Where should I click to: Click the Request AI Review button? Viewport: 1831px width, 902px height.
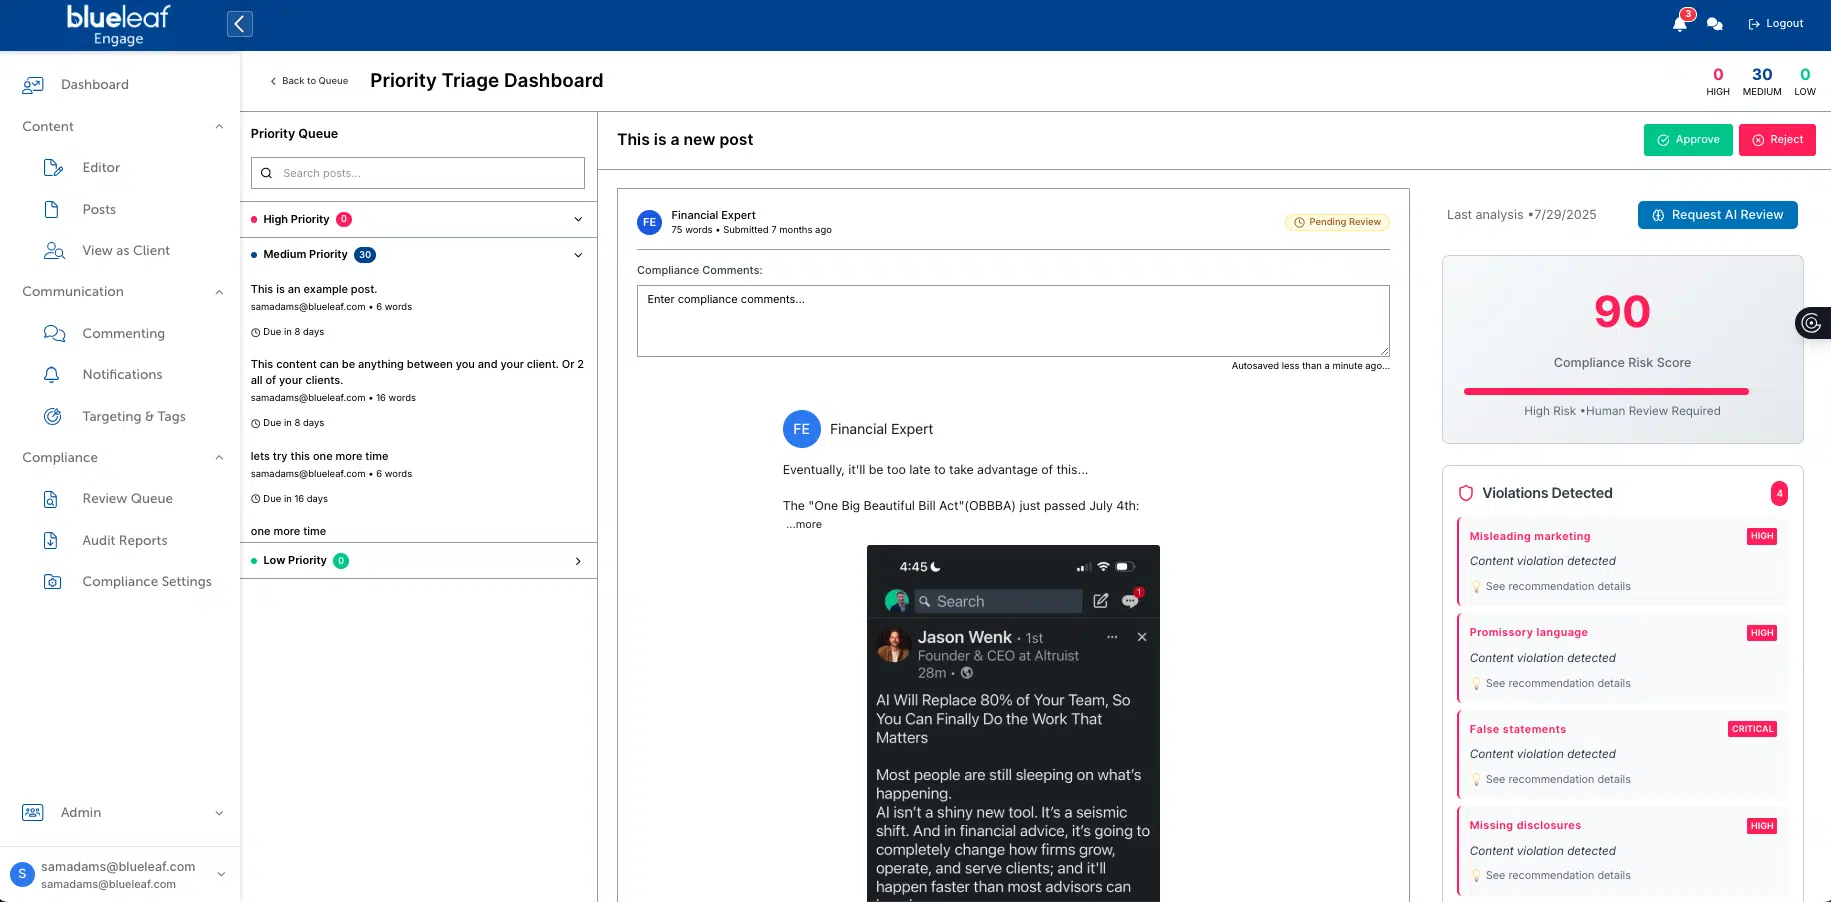click(x=1717, y=215)
